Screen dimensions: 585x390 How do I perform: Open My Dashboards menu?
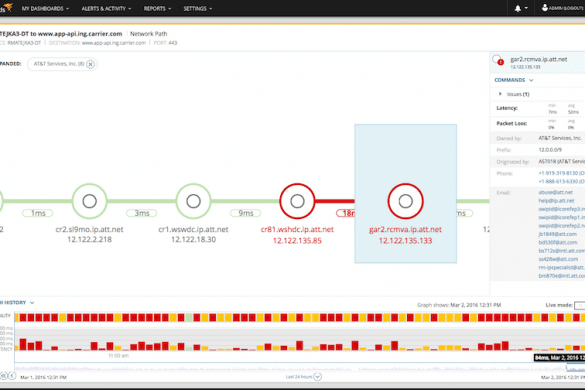pos(45,9)
